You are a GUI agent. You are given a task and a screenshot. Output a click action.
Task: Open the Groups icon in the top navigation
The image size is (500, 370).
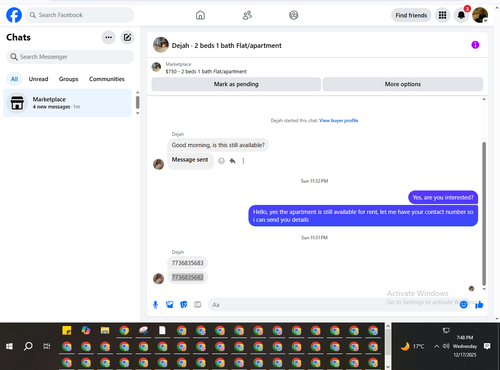pos(294,15)
